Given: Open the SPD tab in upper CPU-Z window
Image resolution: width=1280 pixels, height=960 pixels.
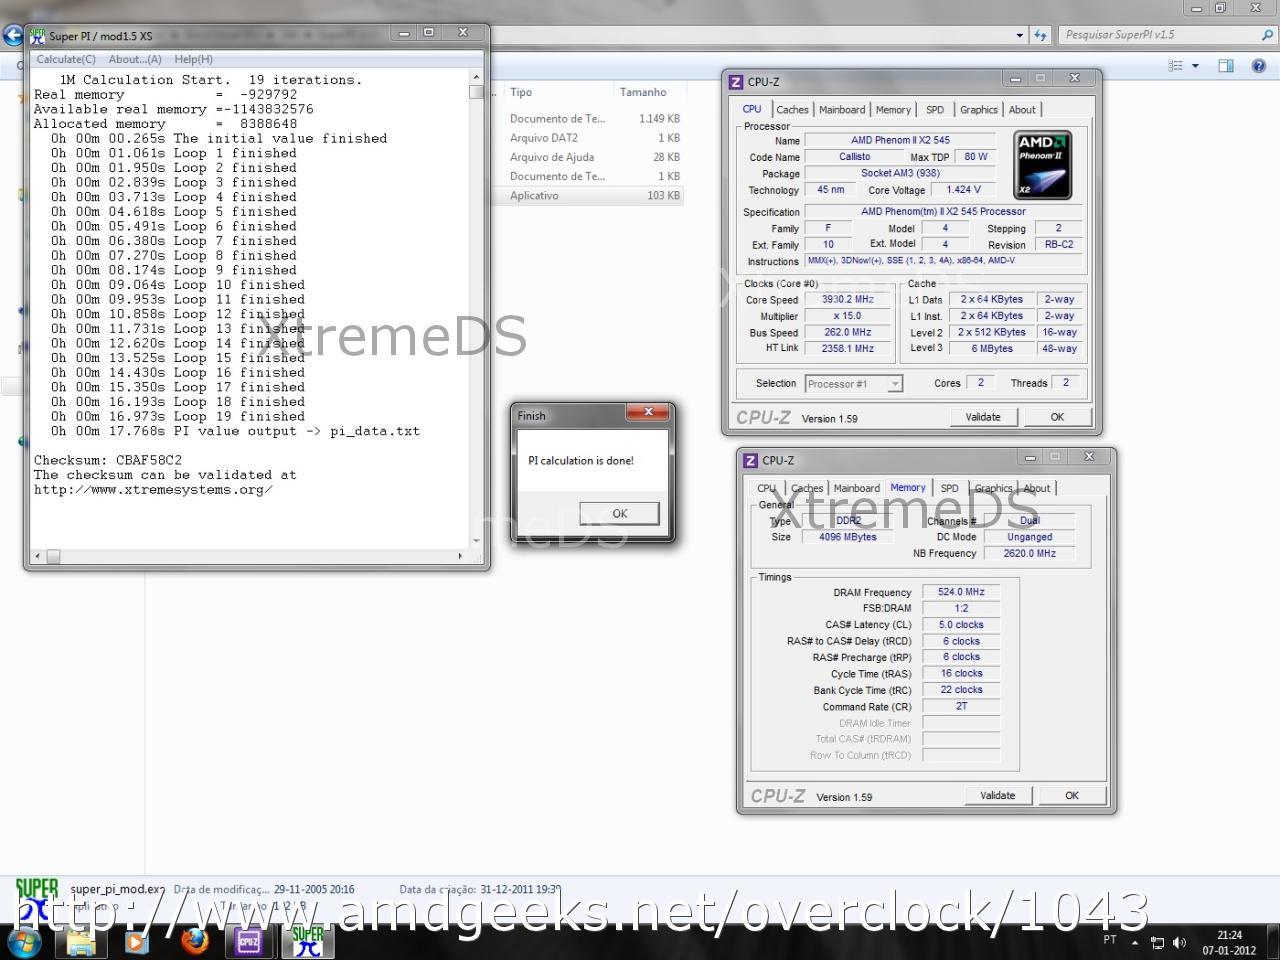Looking at the screenshot, I should [935, 110].
